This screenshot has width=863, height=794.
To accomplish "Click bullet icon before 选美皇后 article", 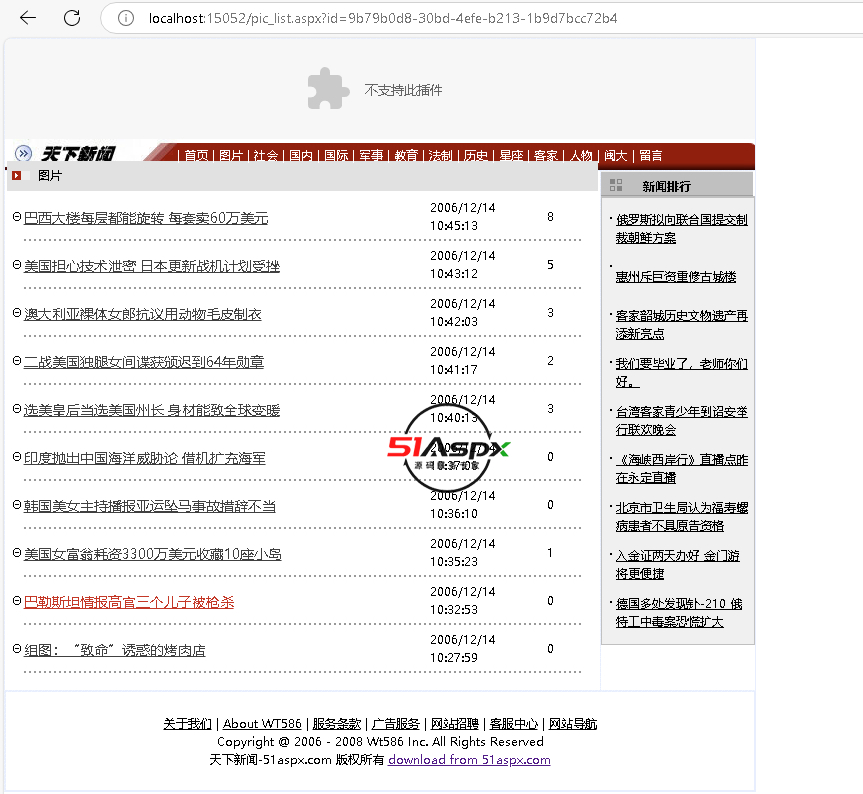I will [x=17, y=409].
